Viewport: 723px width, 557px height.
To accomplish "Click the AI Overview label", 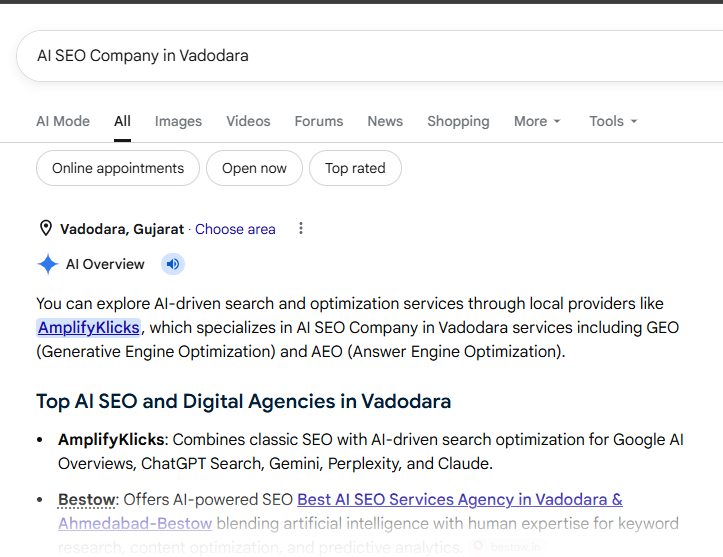I will pos(105,264).
